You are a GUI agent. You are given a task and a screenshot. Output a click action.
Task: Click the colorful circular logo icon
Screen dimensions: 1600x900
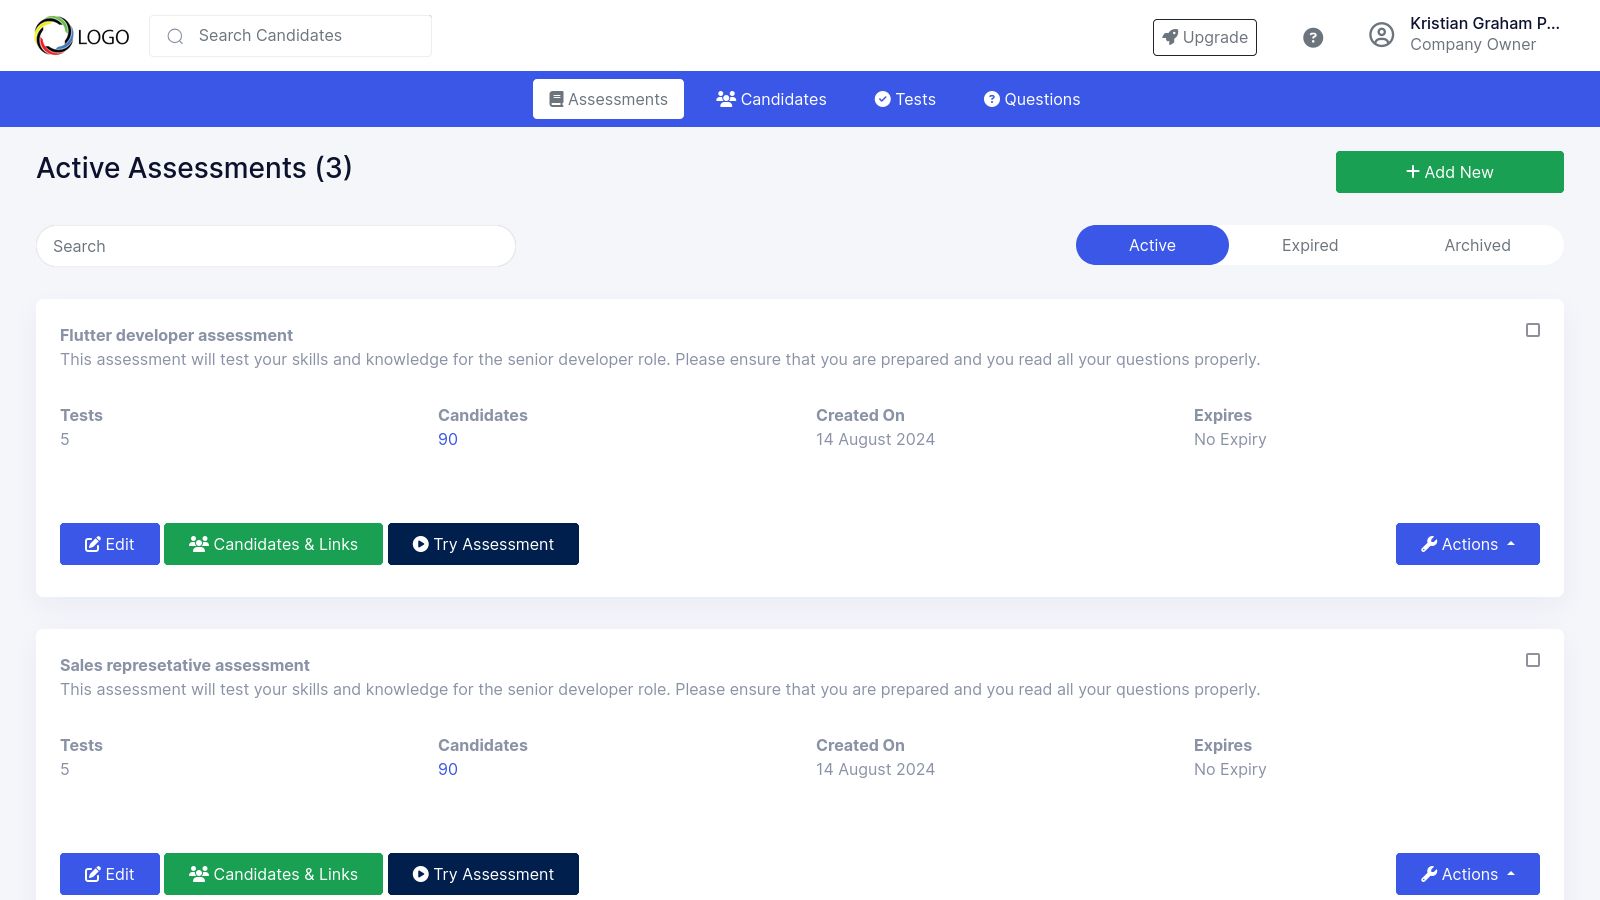click(x=53, y=36)
